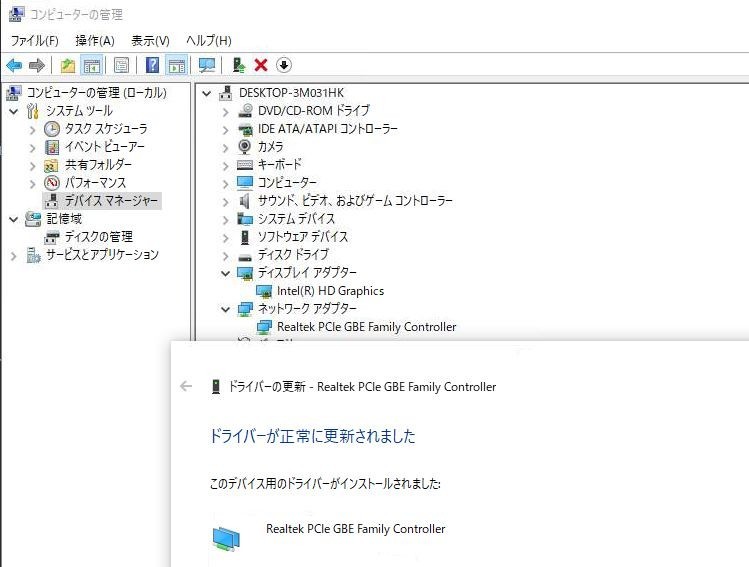Click the IDE ATA/ATAPI controller icon

click(245, 129)
